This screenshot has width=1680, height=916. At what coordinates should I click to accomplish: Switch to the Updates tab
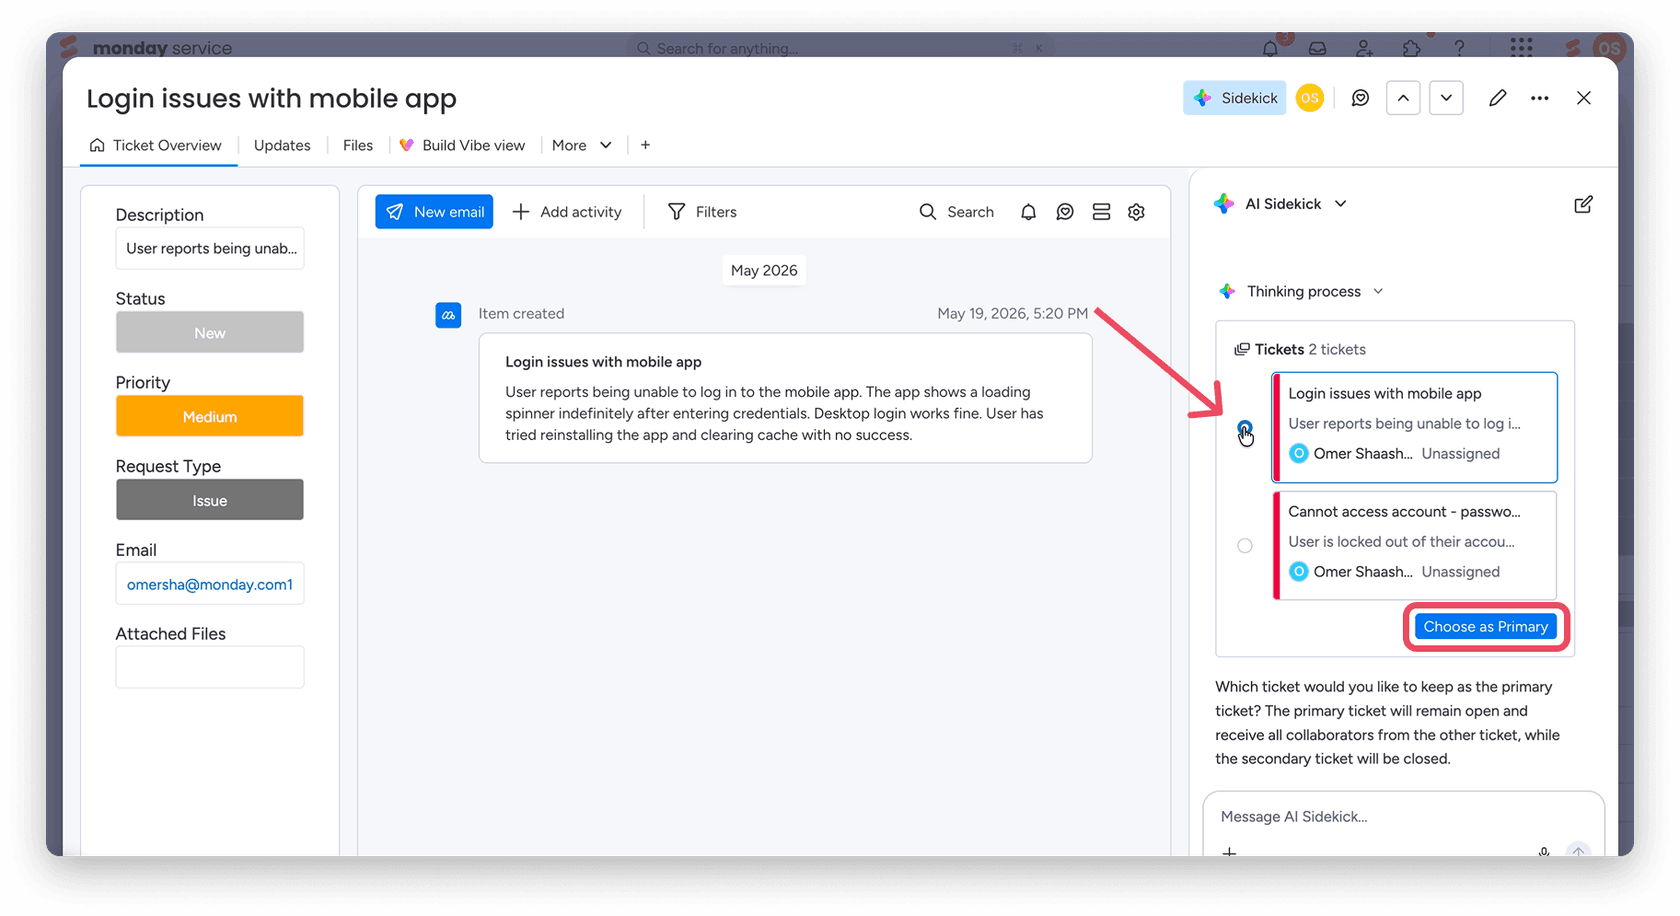coord(282,145)
